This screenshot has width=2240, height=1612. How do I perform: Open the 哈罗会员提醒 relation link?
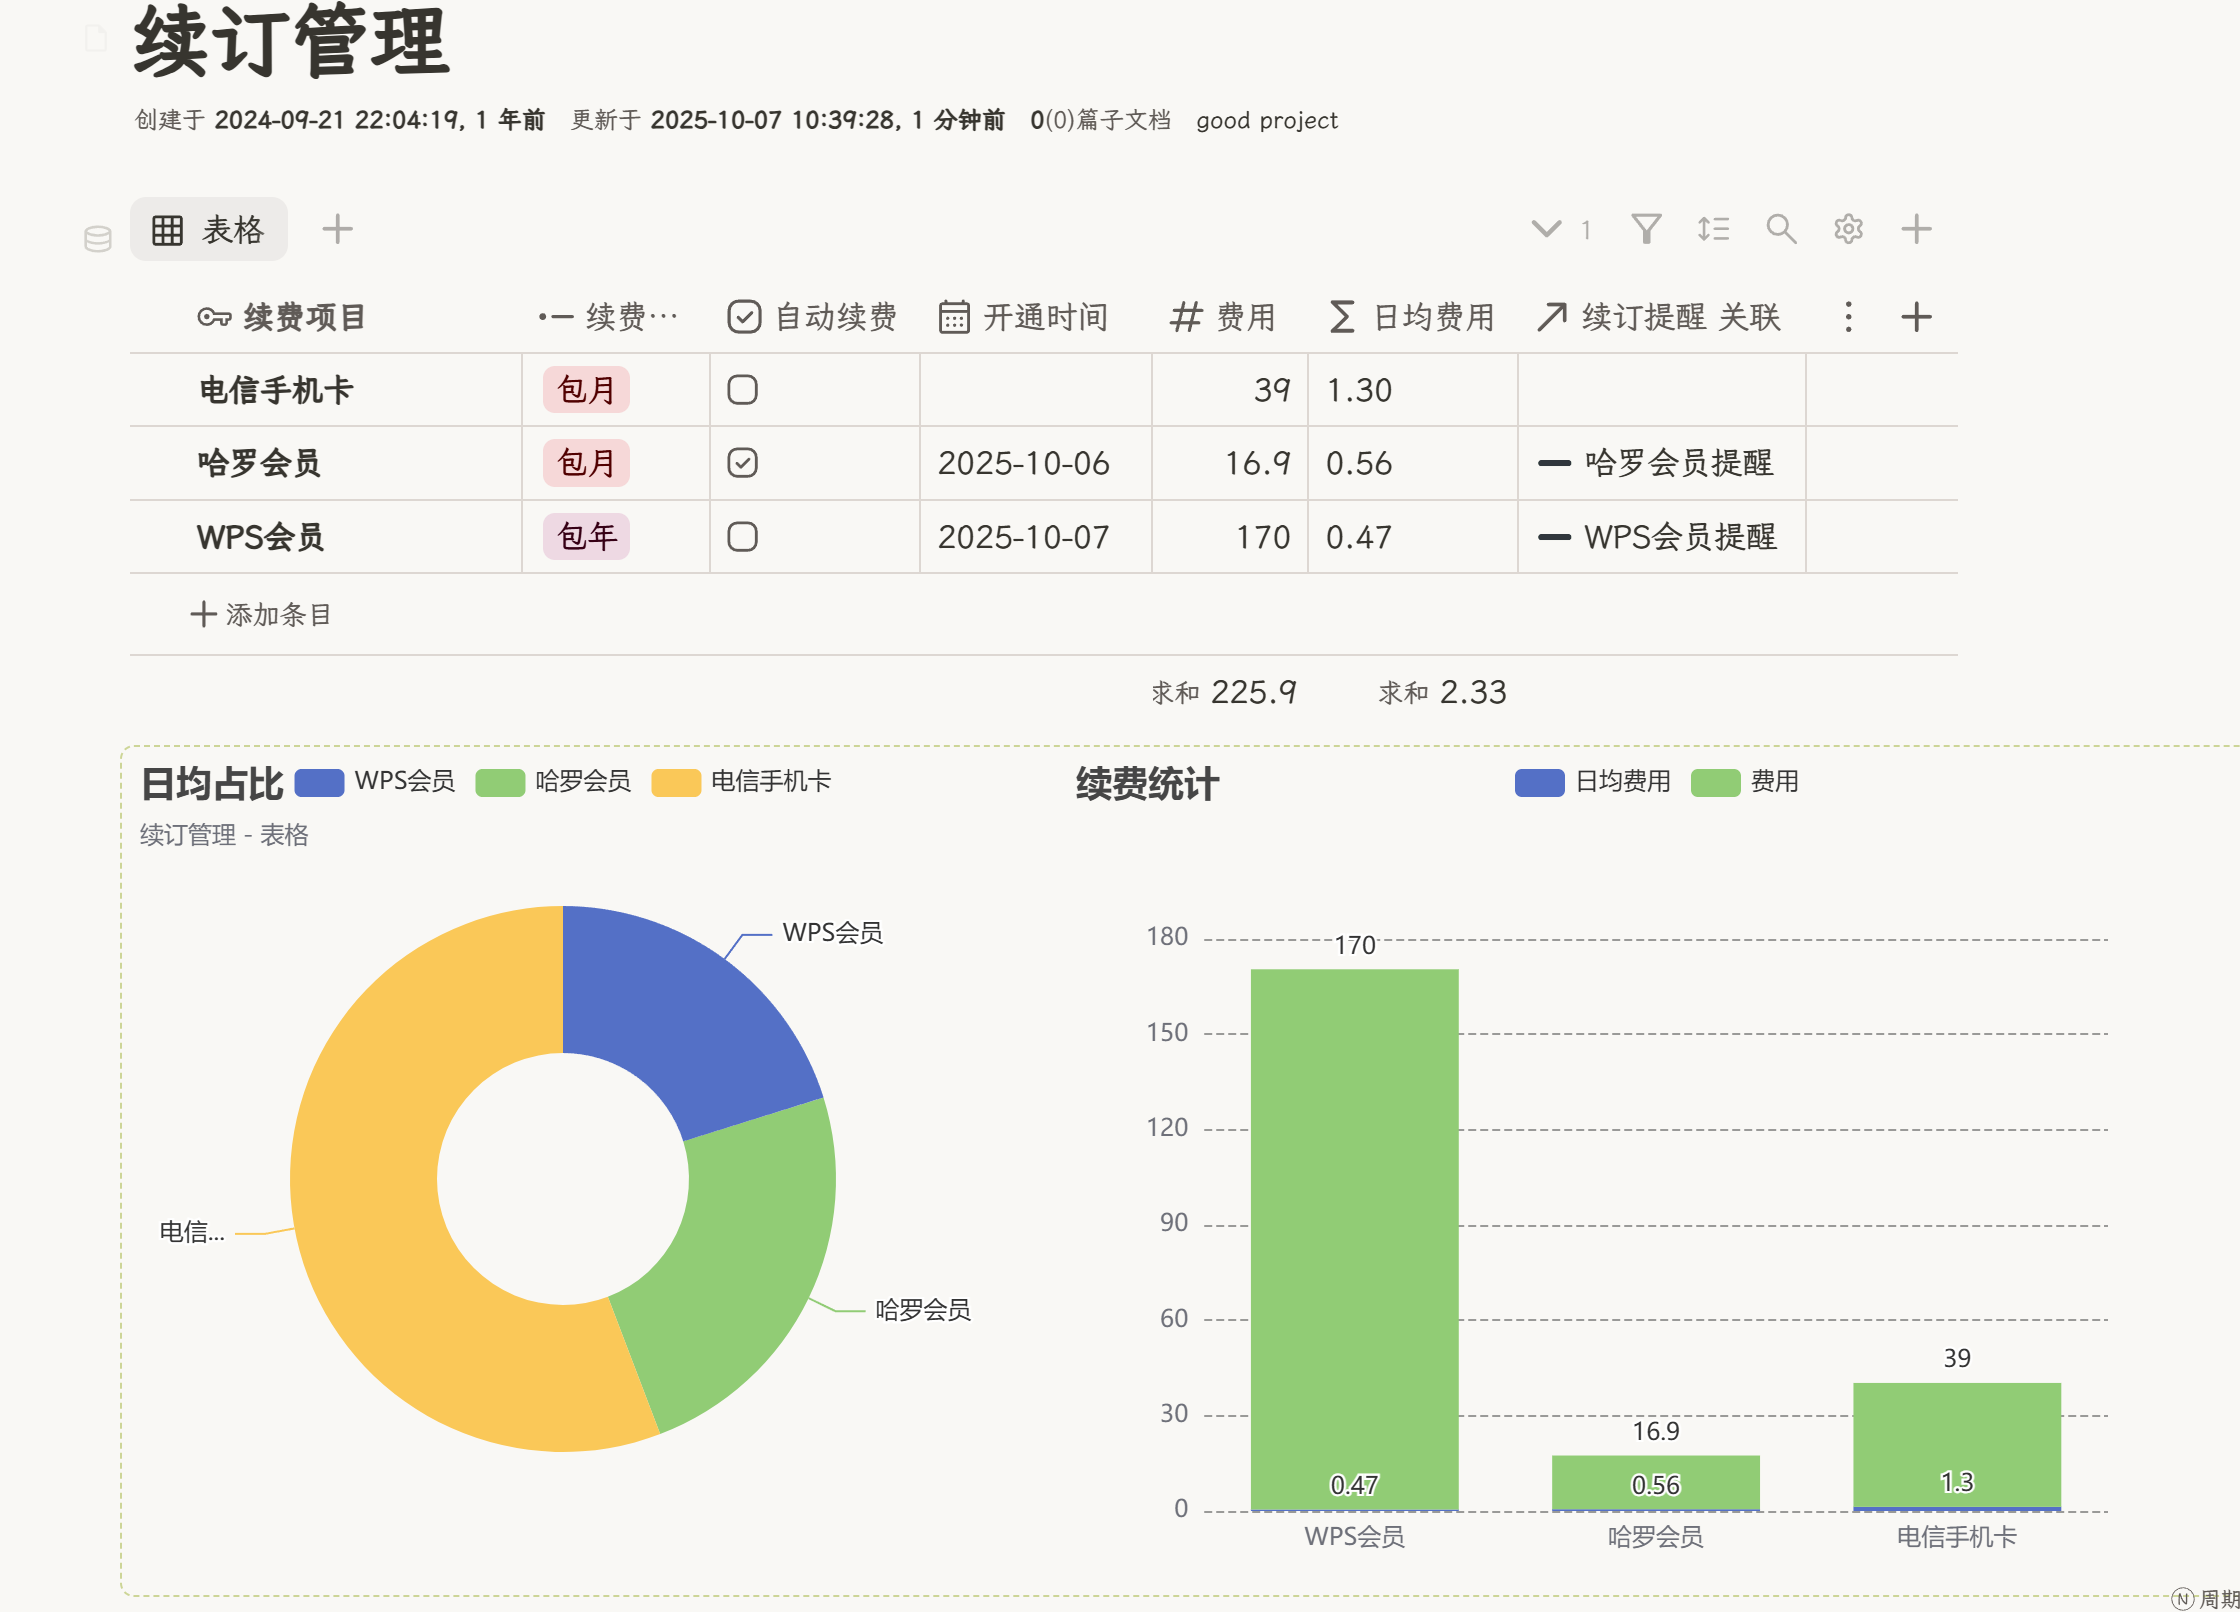[x=1678, y=463]
